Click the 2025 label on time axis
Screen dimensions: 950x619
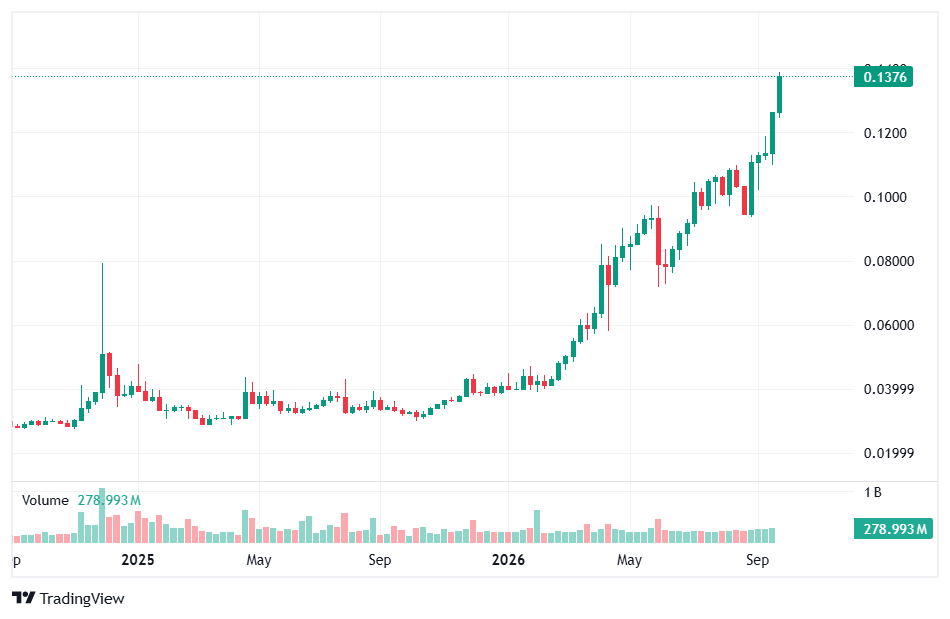(x=138, y=559)
